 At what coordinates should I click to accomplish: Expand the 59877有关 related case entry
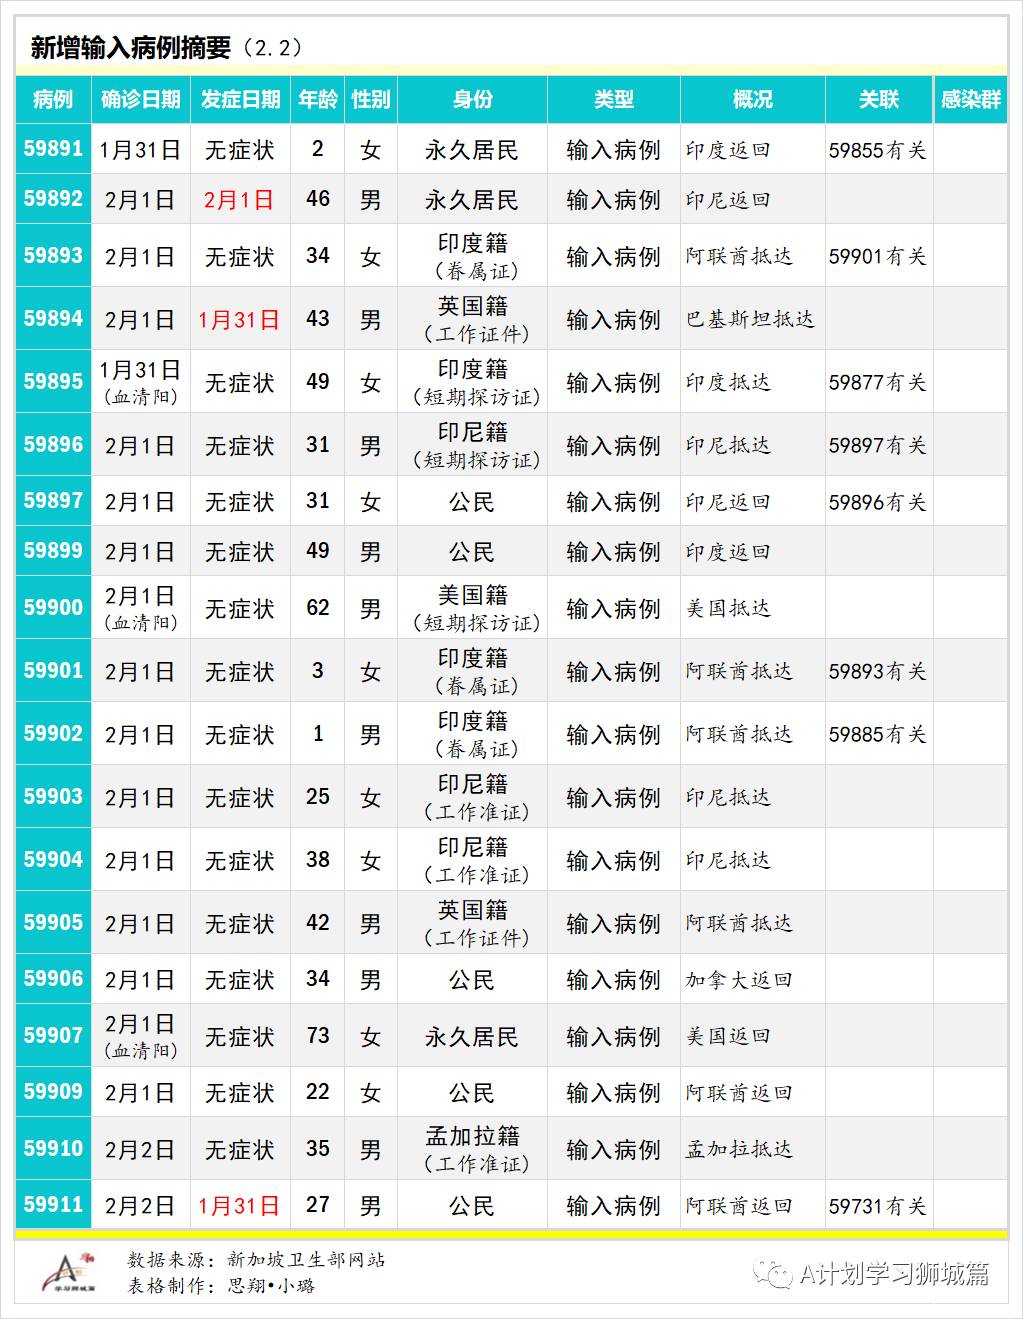click(x=877, y=383)
